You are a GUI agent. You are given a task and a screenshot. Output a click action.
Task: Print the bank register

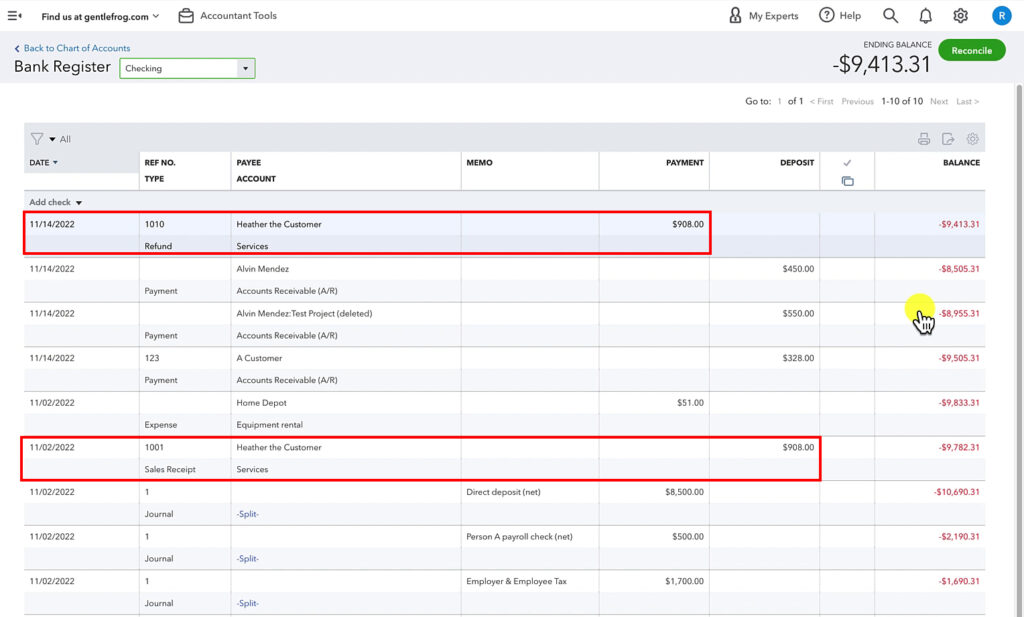923,138
